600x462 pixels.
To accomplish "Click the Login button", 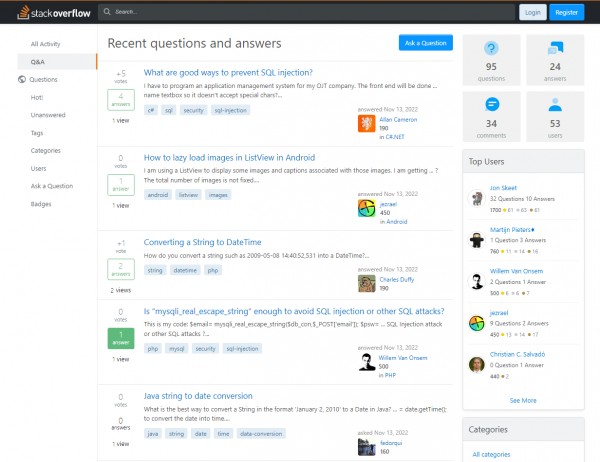I will click(531, 12).
